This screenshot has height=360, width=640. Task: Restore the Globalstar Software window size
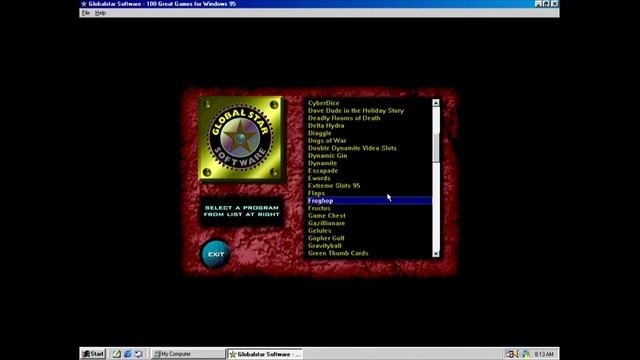point(546,4)
